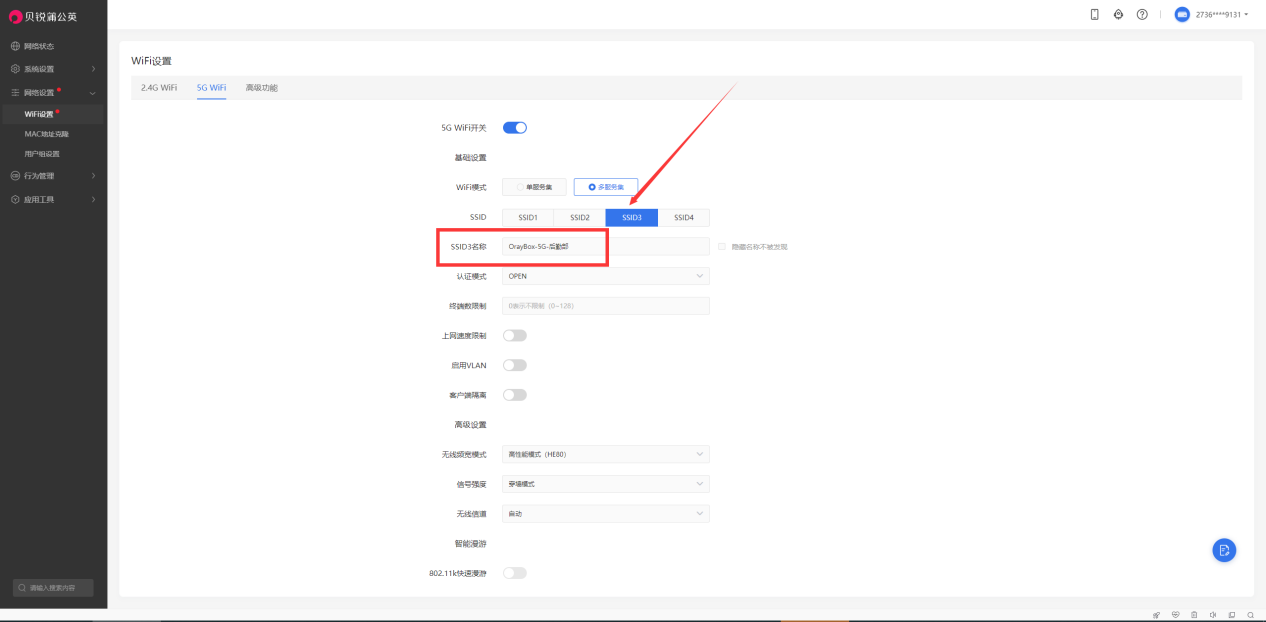This screenshot has height=622, width=1266.
Task: Click the trash icon in bottom bar
Action: tap(1194, 615)
